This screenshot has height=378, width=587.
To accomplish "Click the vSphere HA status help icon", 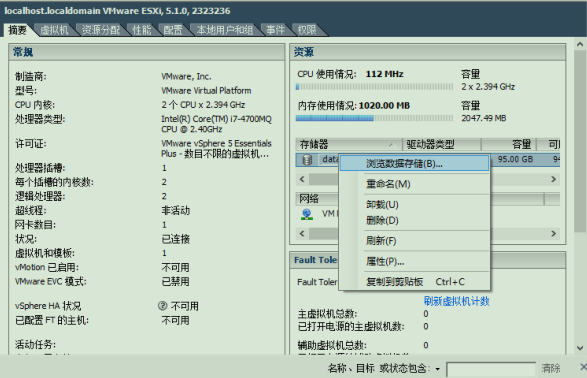I will pos(162,306).
